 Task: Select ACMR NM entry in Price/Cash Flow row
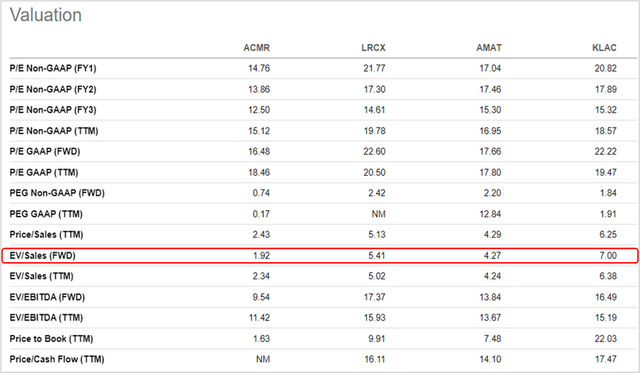[x=263, y=359]
